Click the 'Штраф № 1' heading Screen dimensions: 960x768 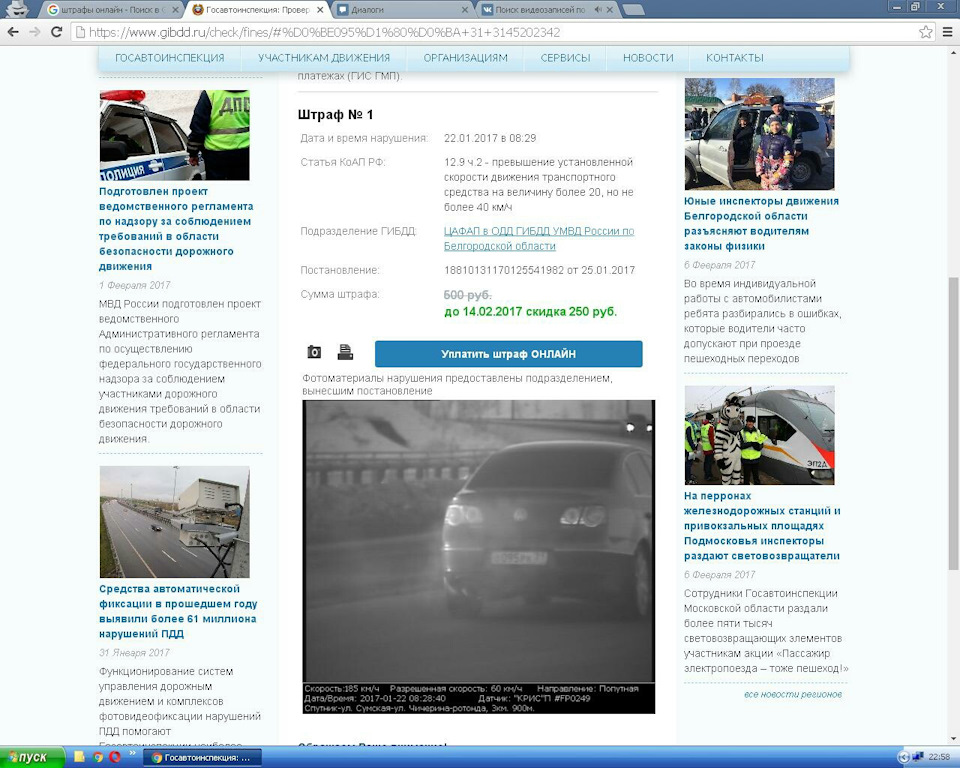336,115
